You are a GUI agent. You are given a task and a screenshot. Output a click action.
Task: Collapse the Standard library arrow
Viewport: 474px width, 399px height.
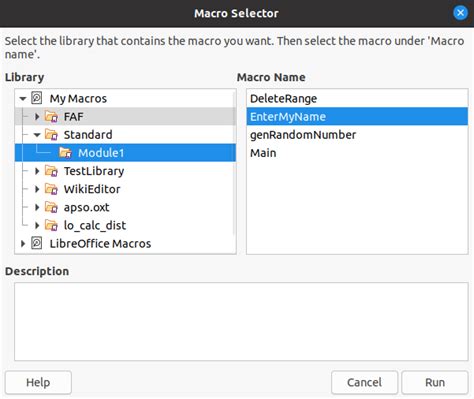[37, 135]
